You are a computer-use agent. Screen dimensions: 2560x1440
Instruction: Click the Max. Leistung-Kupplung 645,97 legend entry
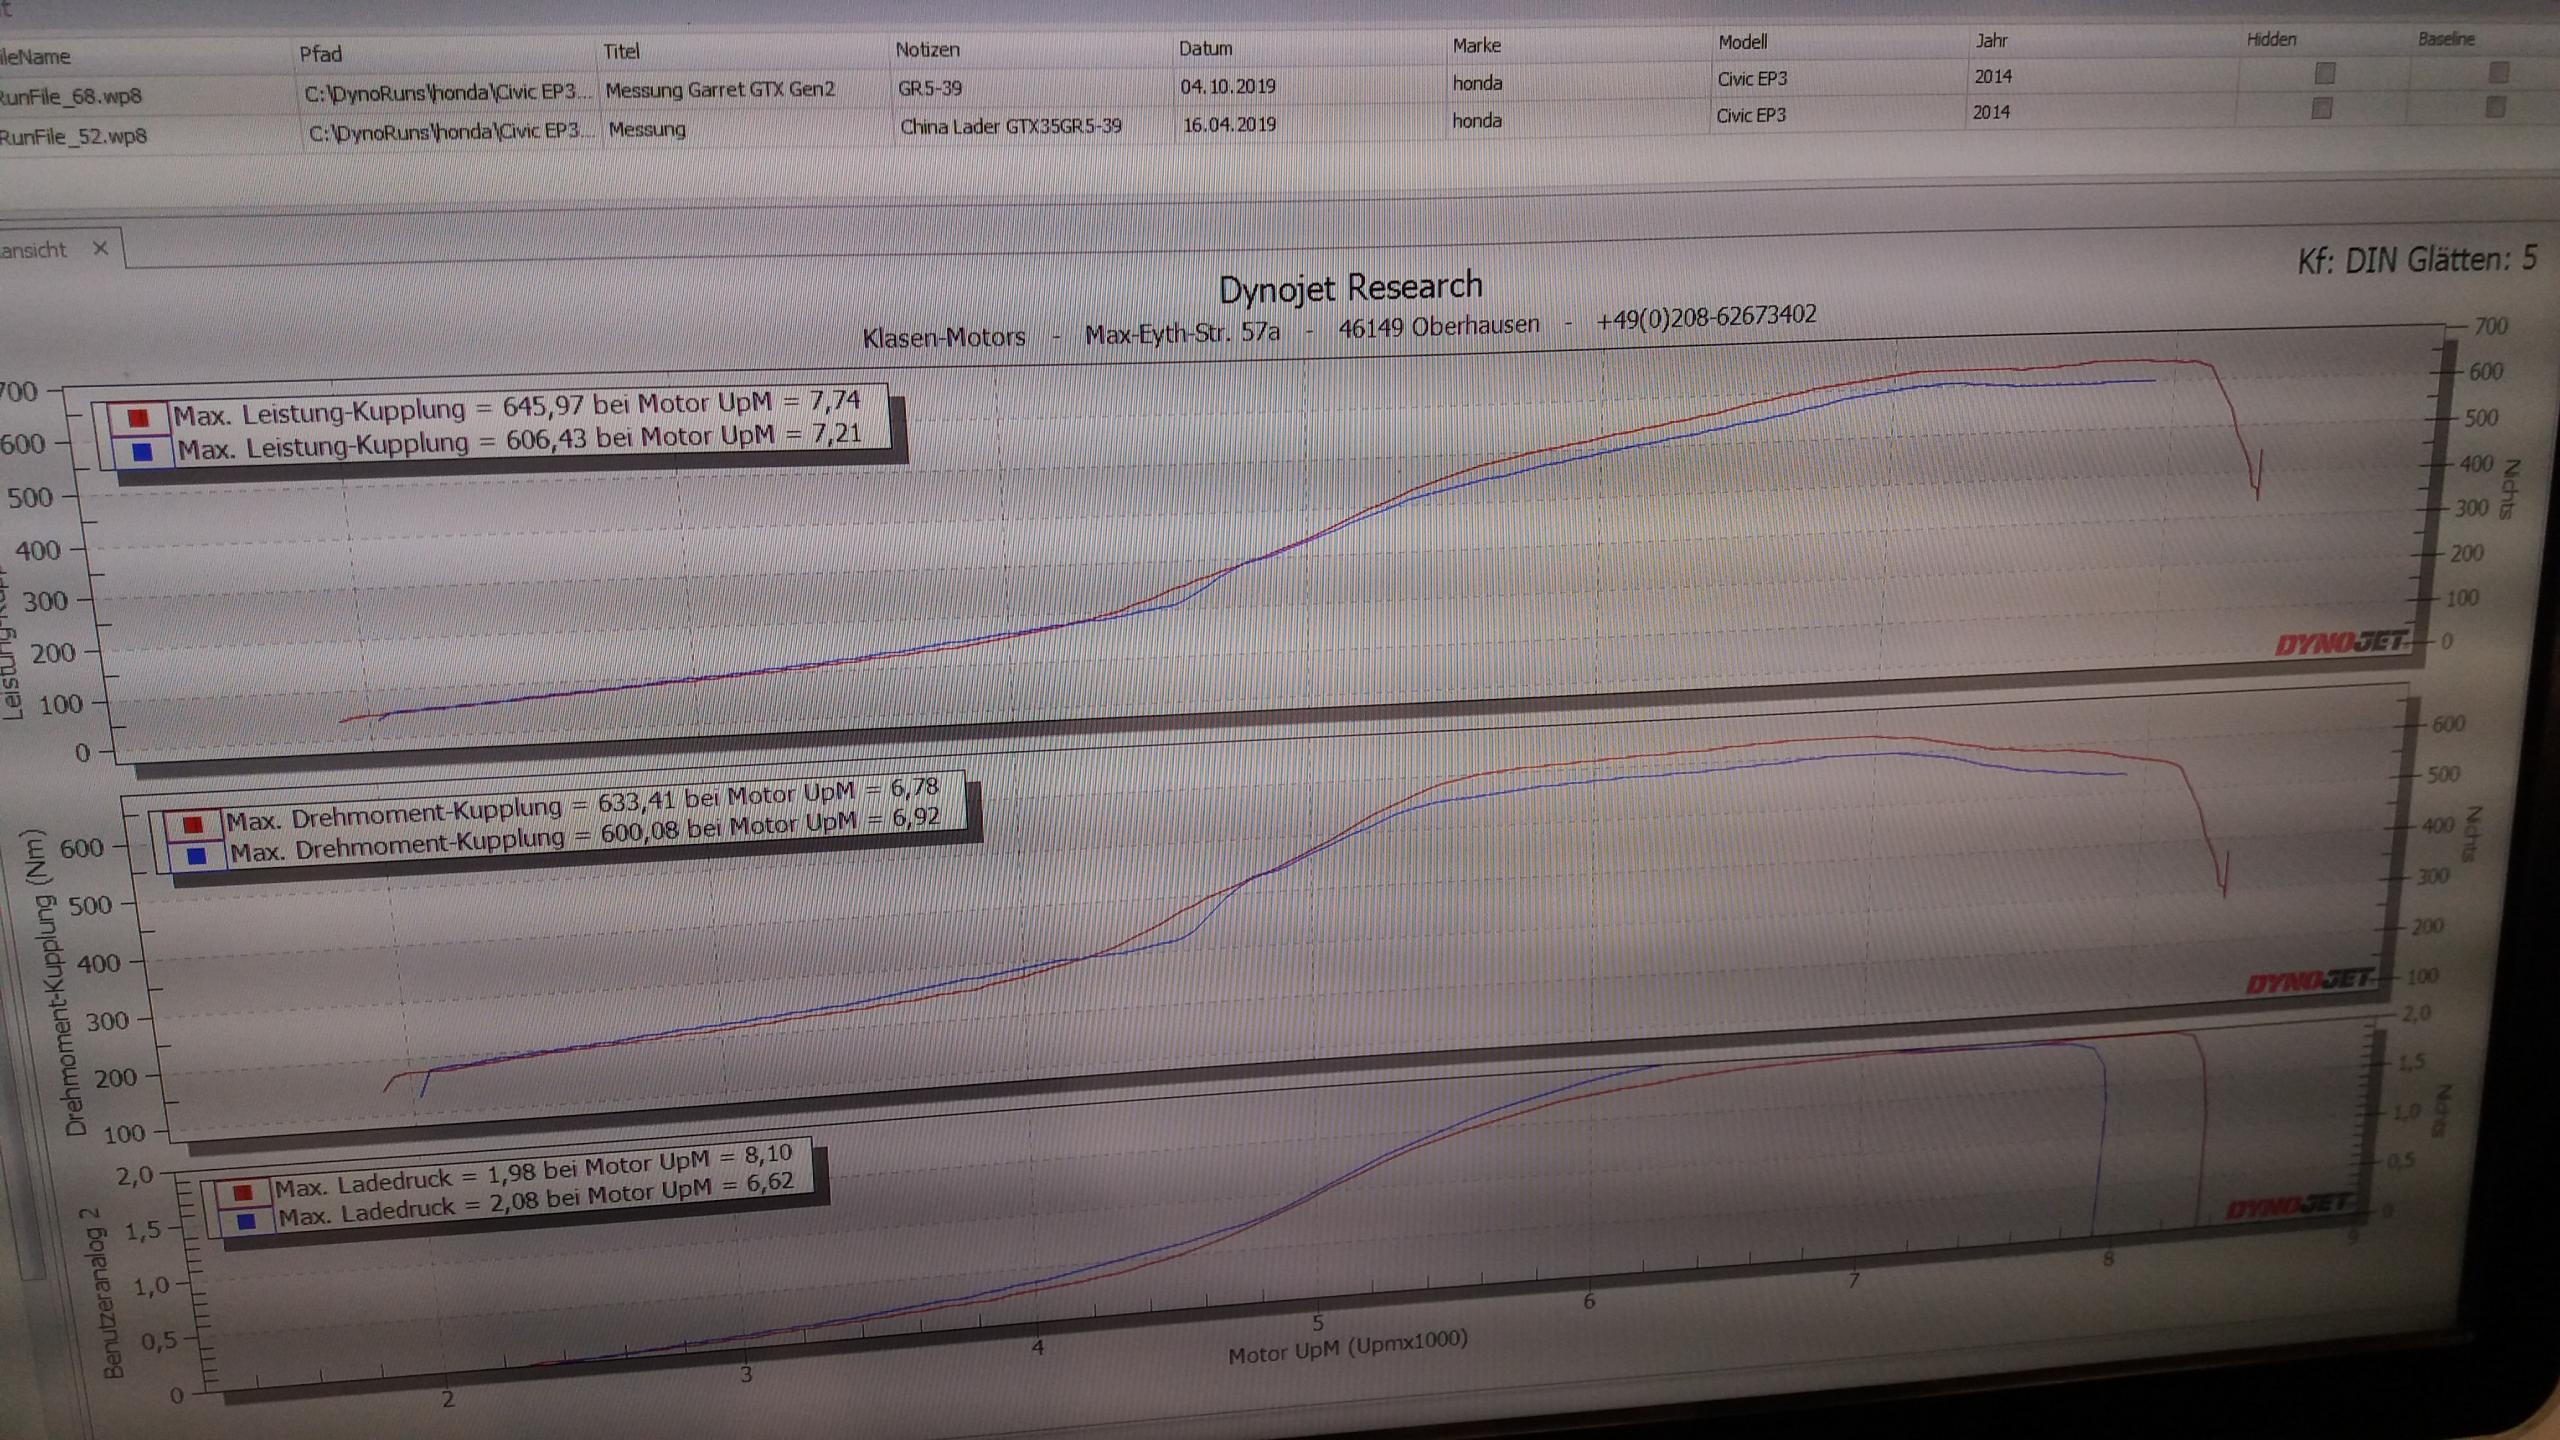[x=516, y=408]
